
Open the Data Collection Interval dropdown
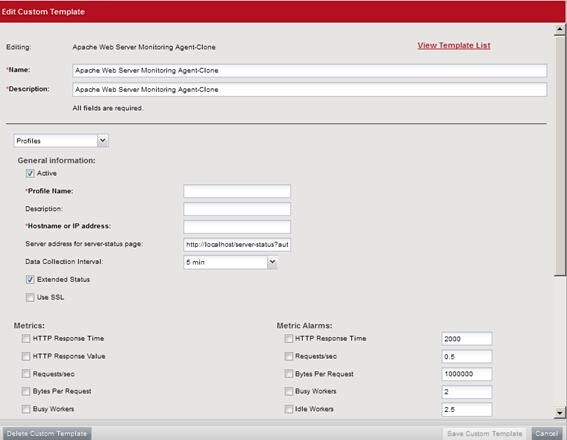[x=230, y=262]
